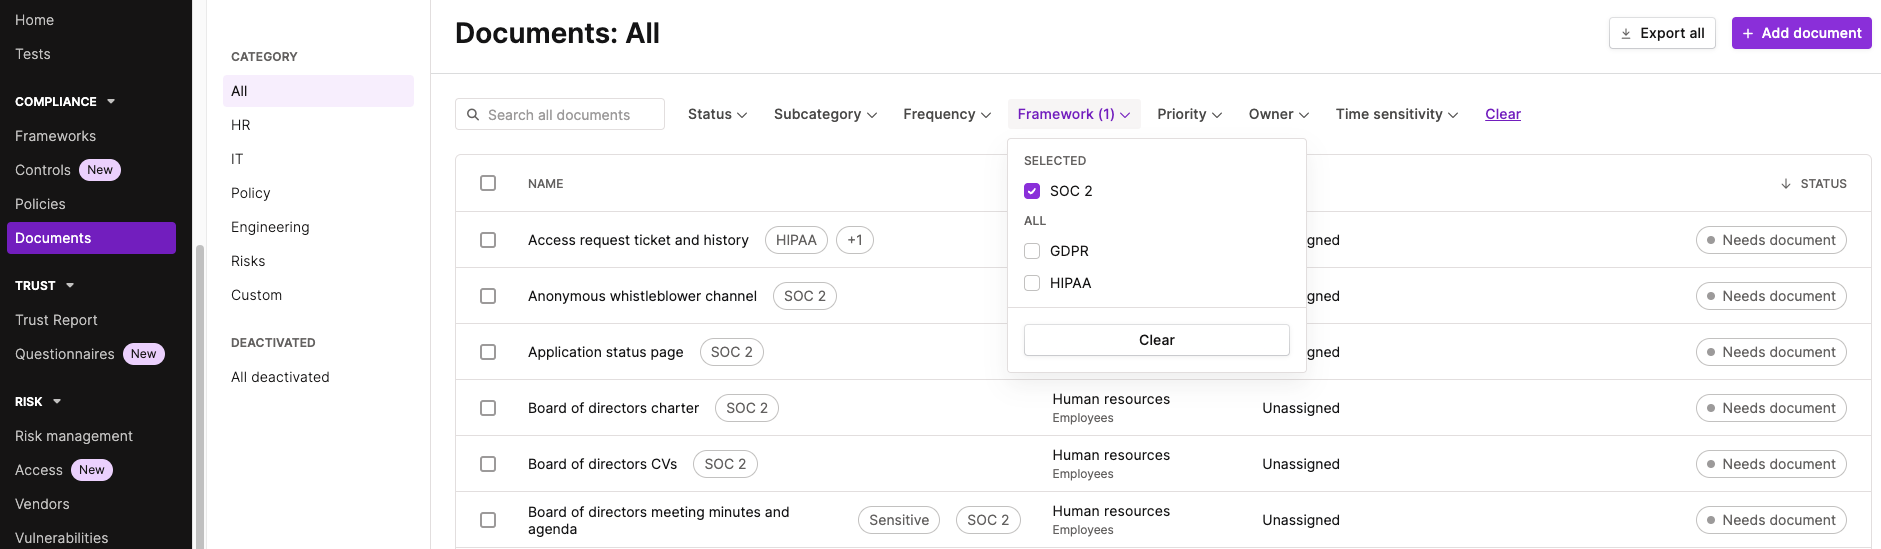Check the Application status page checkbox

pos(488,352)
